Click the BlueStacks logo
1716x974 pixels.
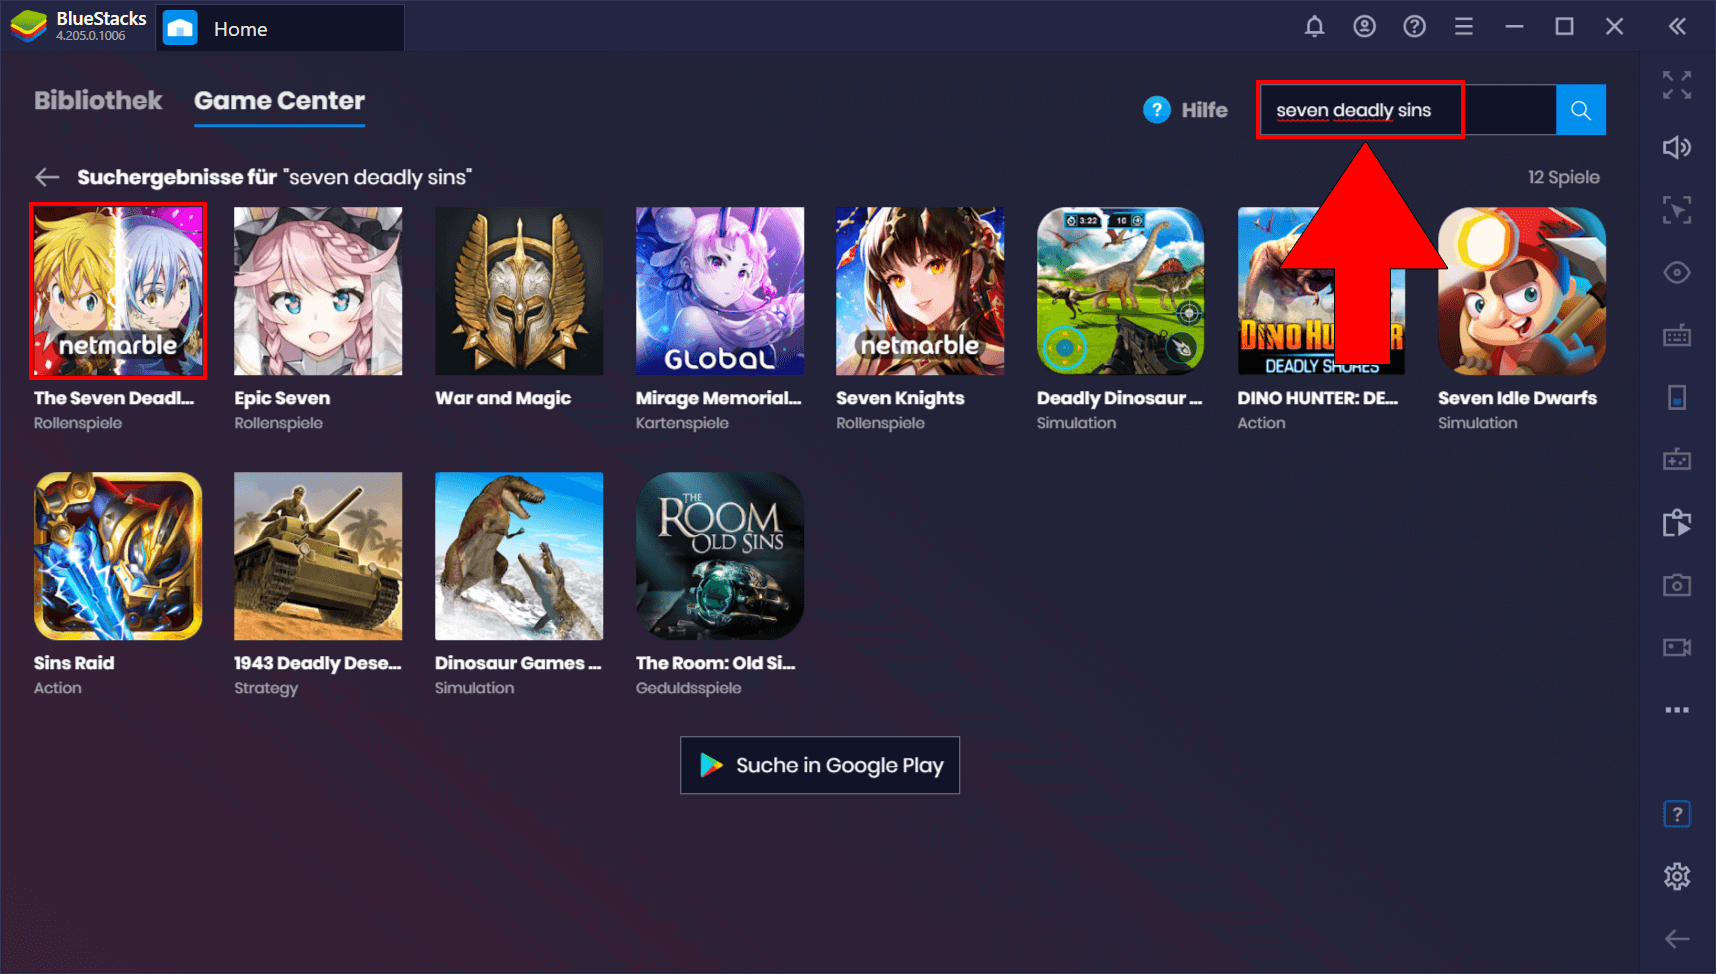tap(28, 26)
